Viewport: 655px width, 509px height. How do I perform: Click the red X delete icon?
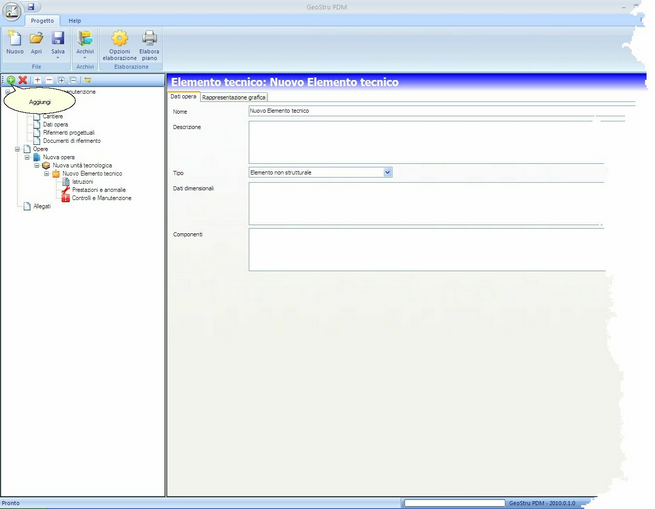click(23, 80)
